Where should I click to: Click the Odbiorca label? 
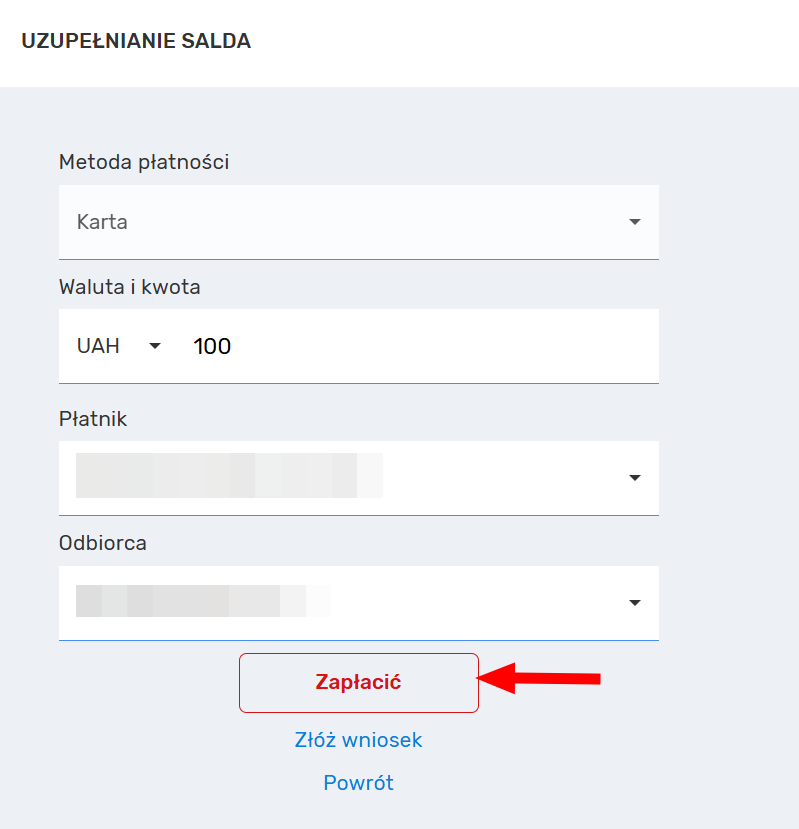[x=103, y=543]
